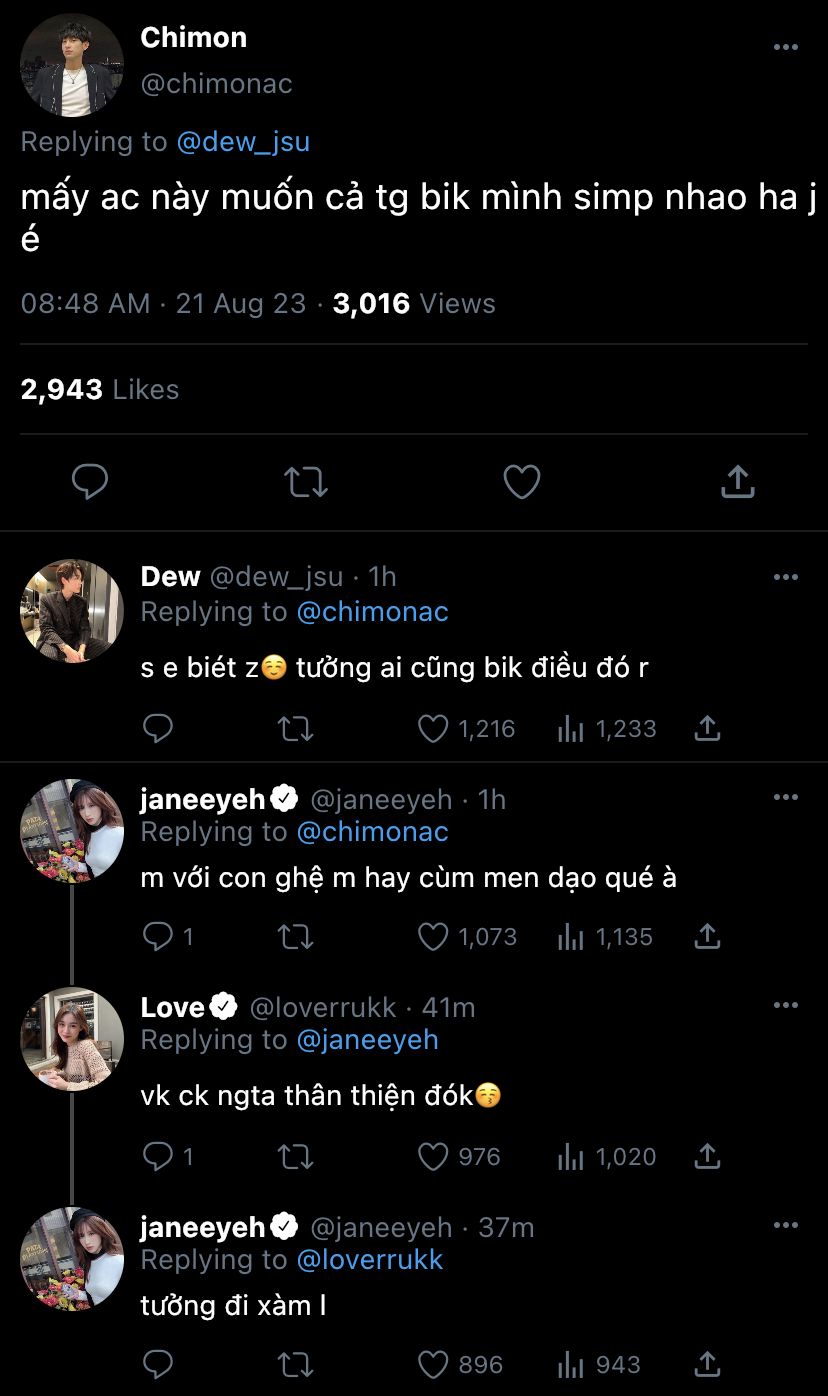Open Love's profile avatar

(x=72, y=1038)
